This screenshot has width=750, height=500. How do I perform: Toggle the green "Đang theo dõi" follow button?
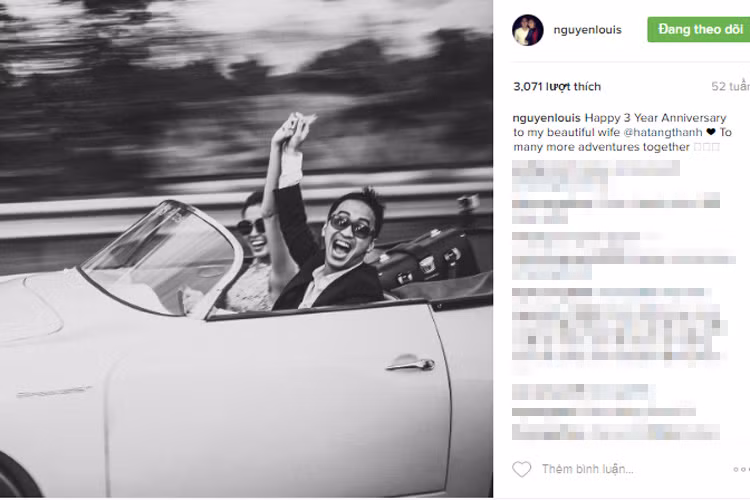699,29
